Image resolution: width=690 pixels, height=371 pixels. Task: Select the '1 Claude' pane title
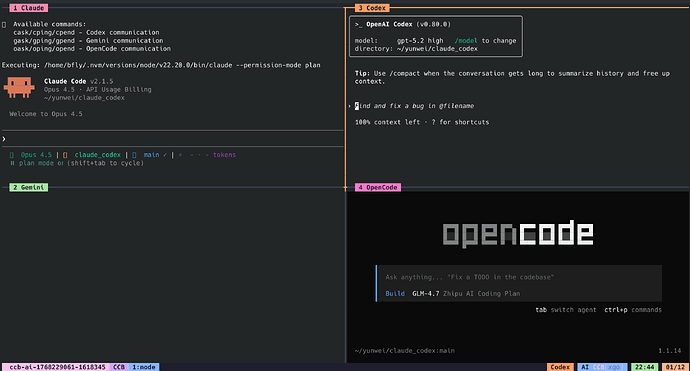click(x=29, y=8)
